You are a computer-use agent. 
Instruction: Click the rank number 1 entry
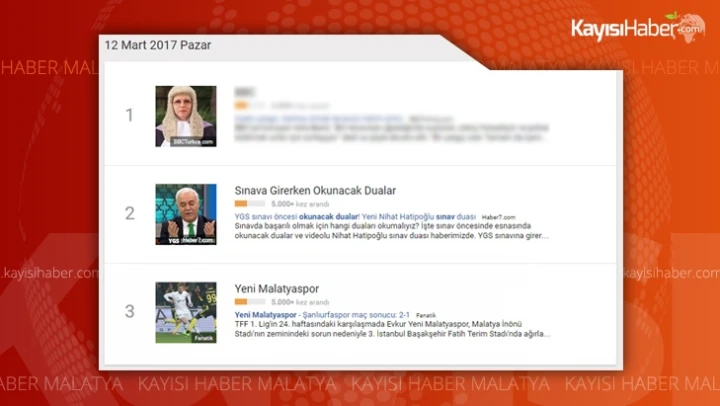pos(129,116)
